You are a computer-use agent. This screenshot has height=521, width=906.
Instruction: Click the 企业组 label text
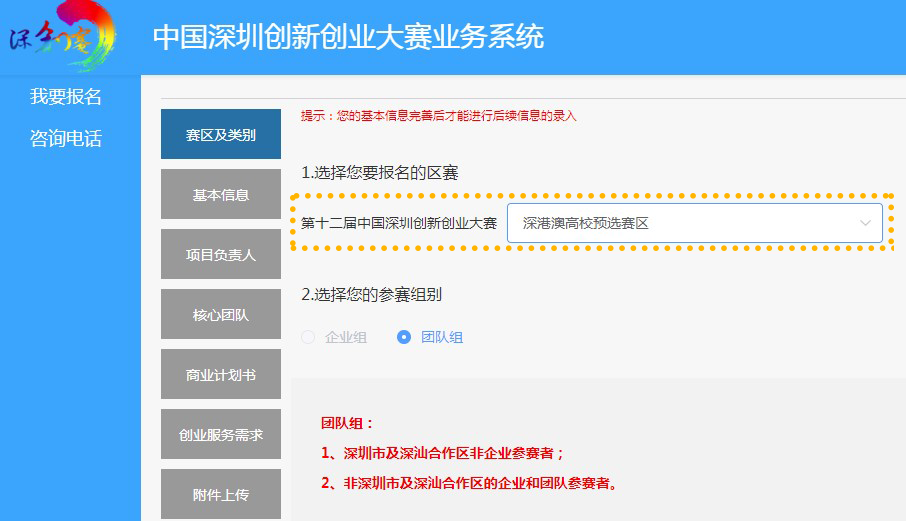click(346, 337)
